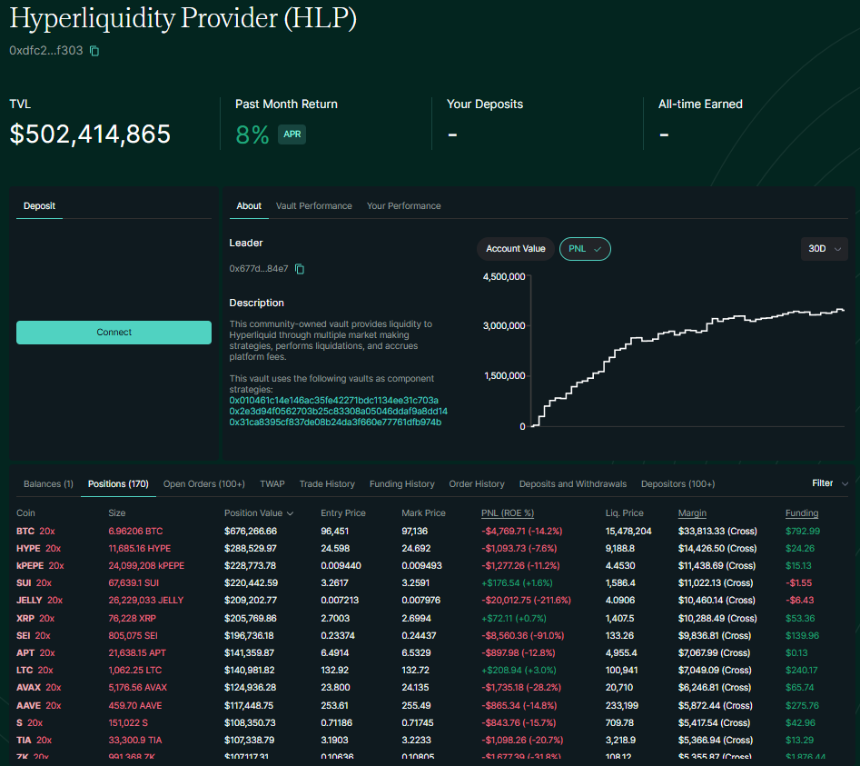Screen dimensions: 860x766
Task: Open the Funding History tab
Action: [x=401, y=484]
